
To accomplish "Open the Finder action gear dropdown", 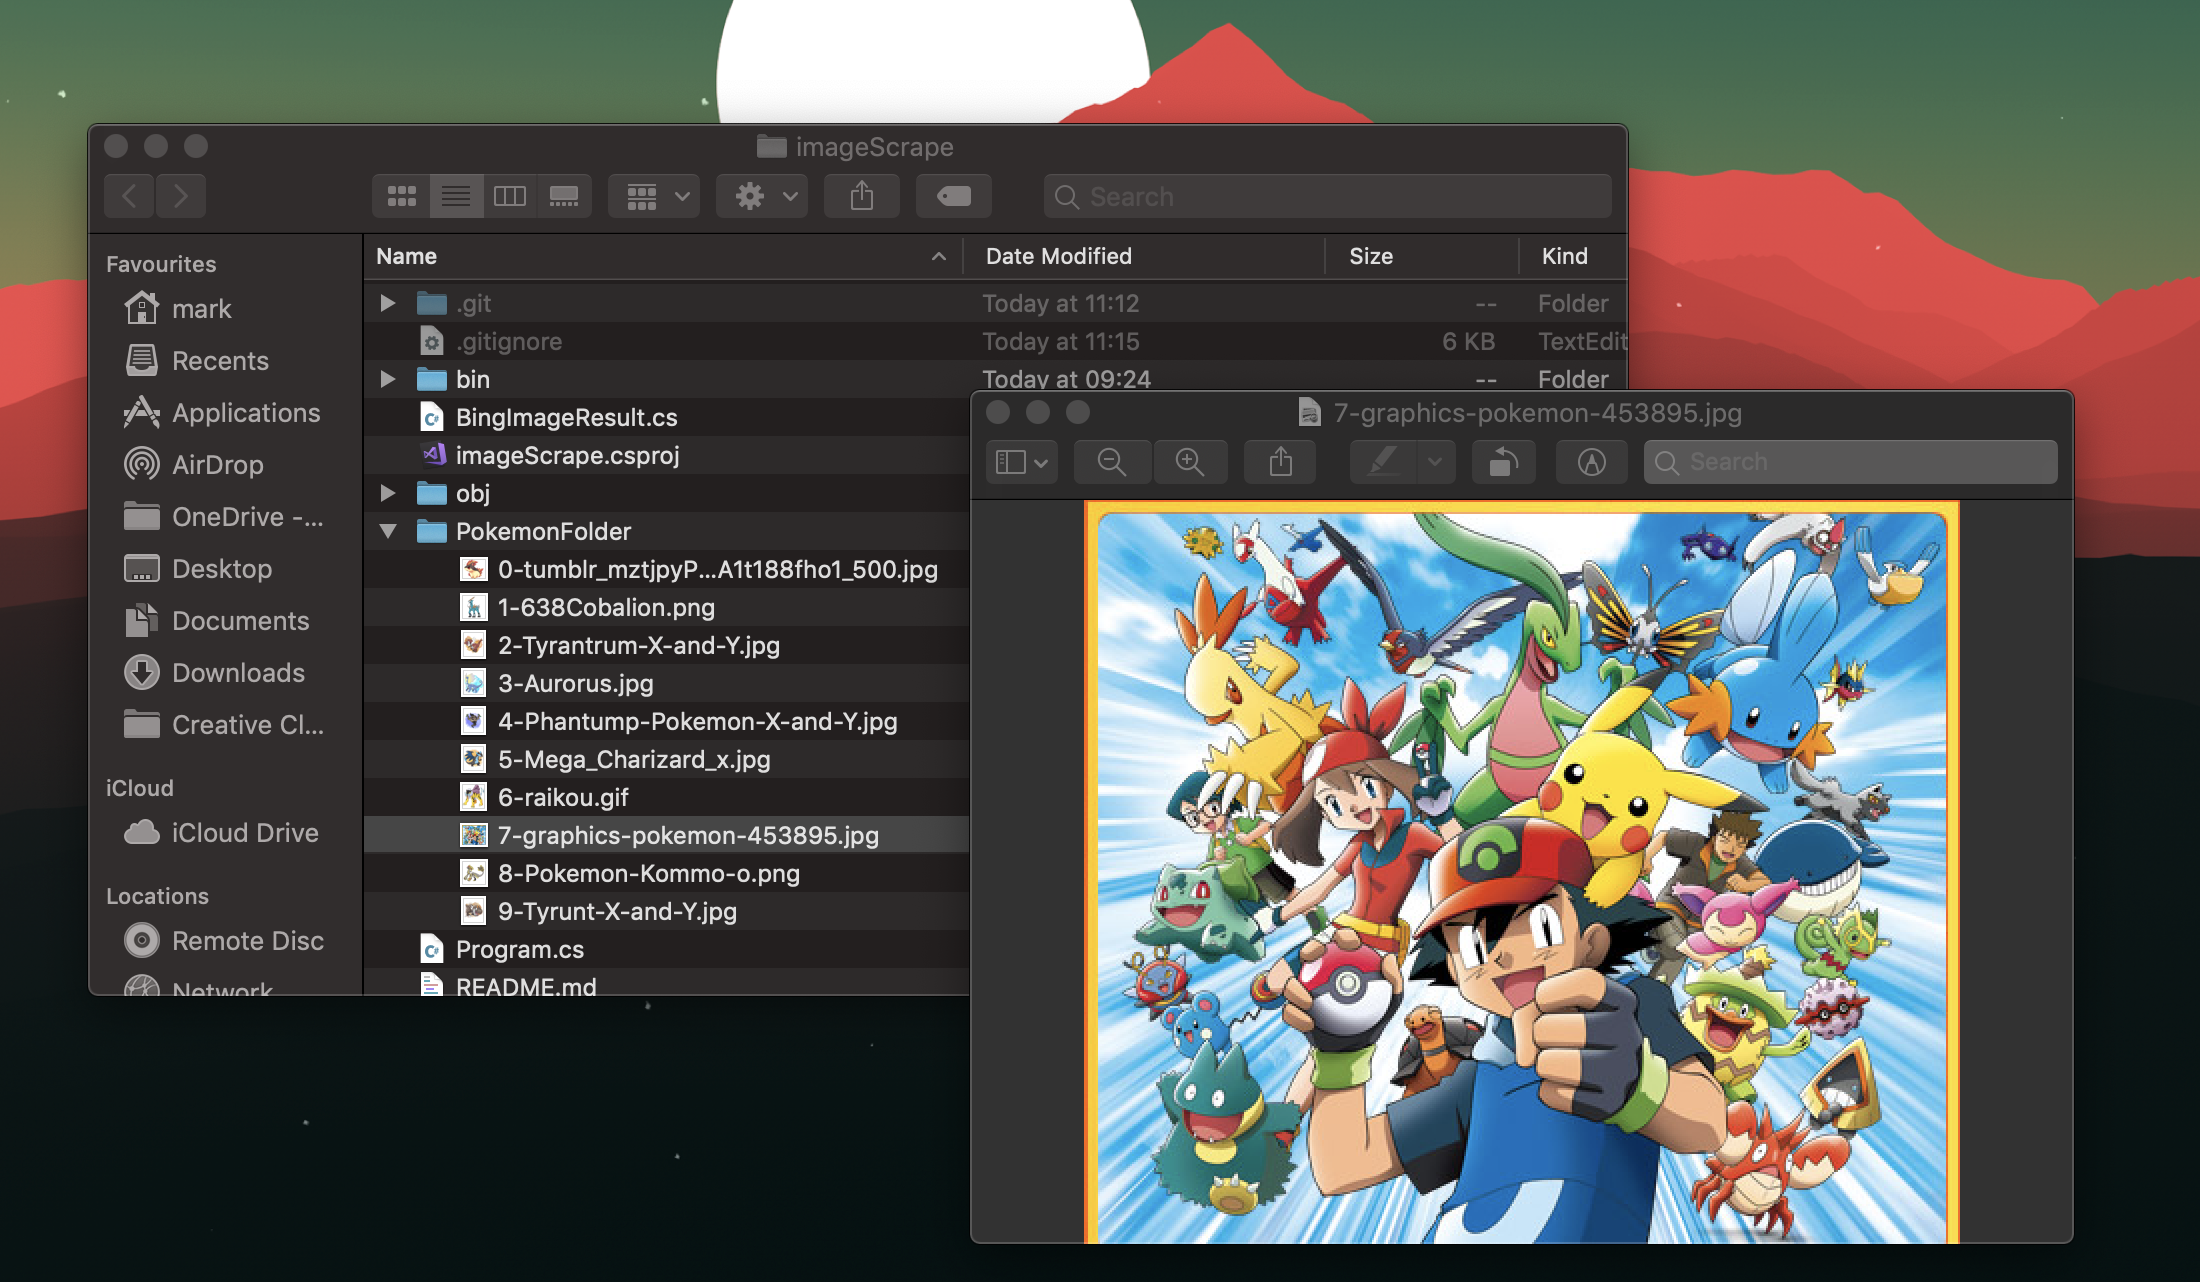I will pyautogui.click(x=762, y=196).
